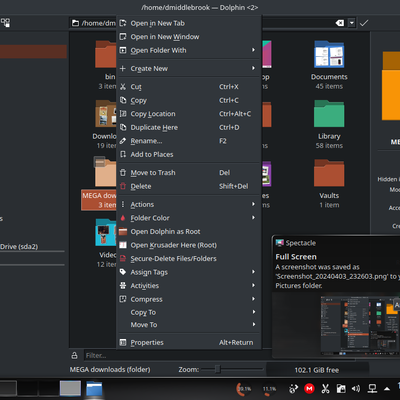Select the Videos folder icon
The width and height of the screenshot is (400, 400).
pyautogui.click(x=106, y=232)
